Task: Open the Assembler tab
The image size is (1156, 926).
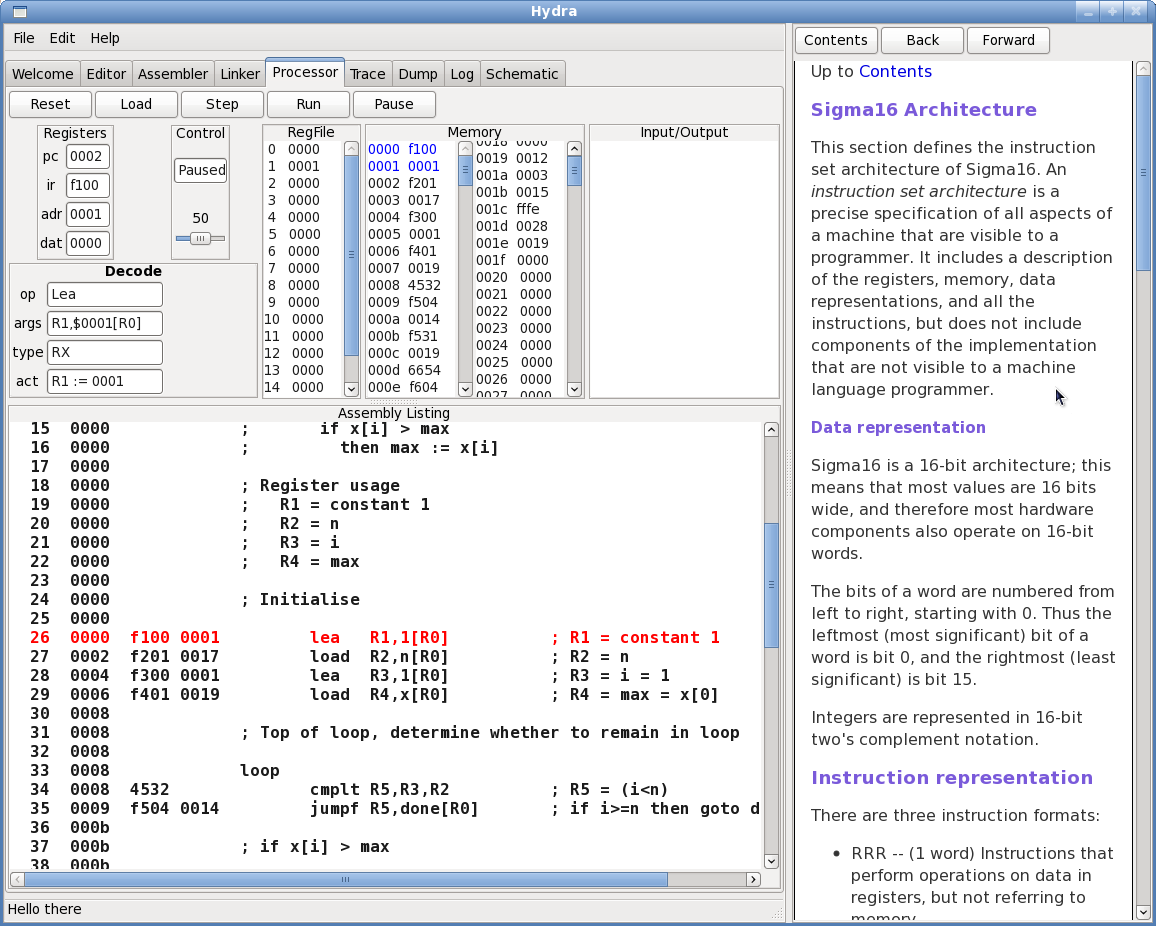Action: [x=173, y=74]
